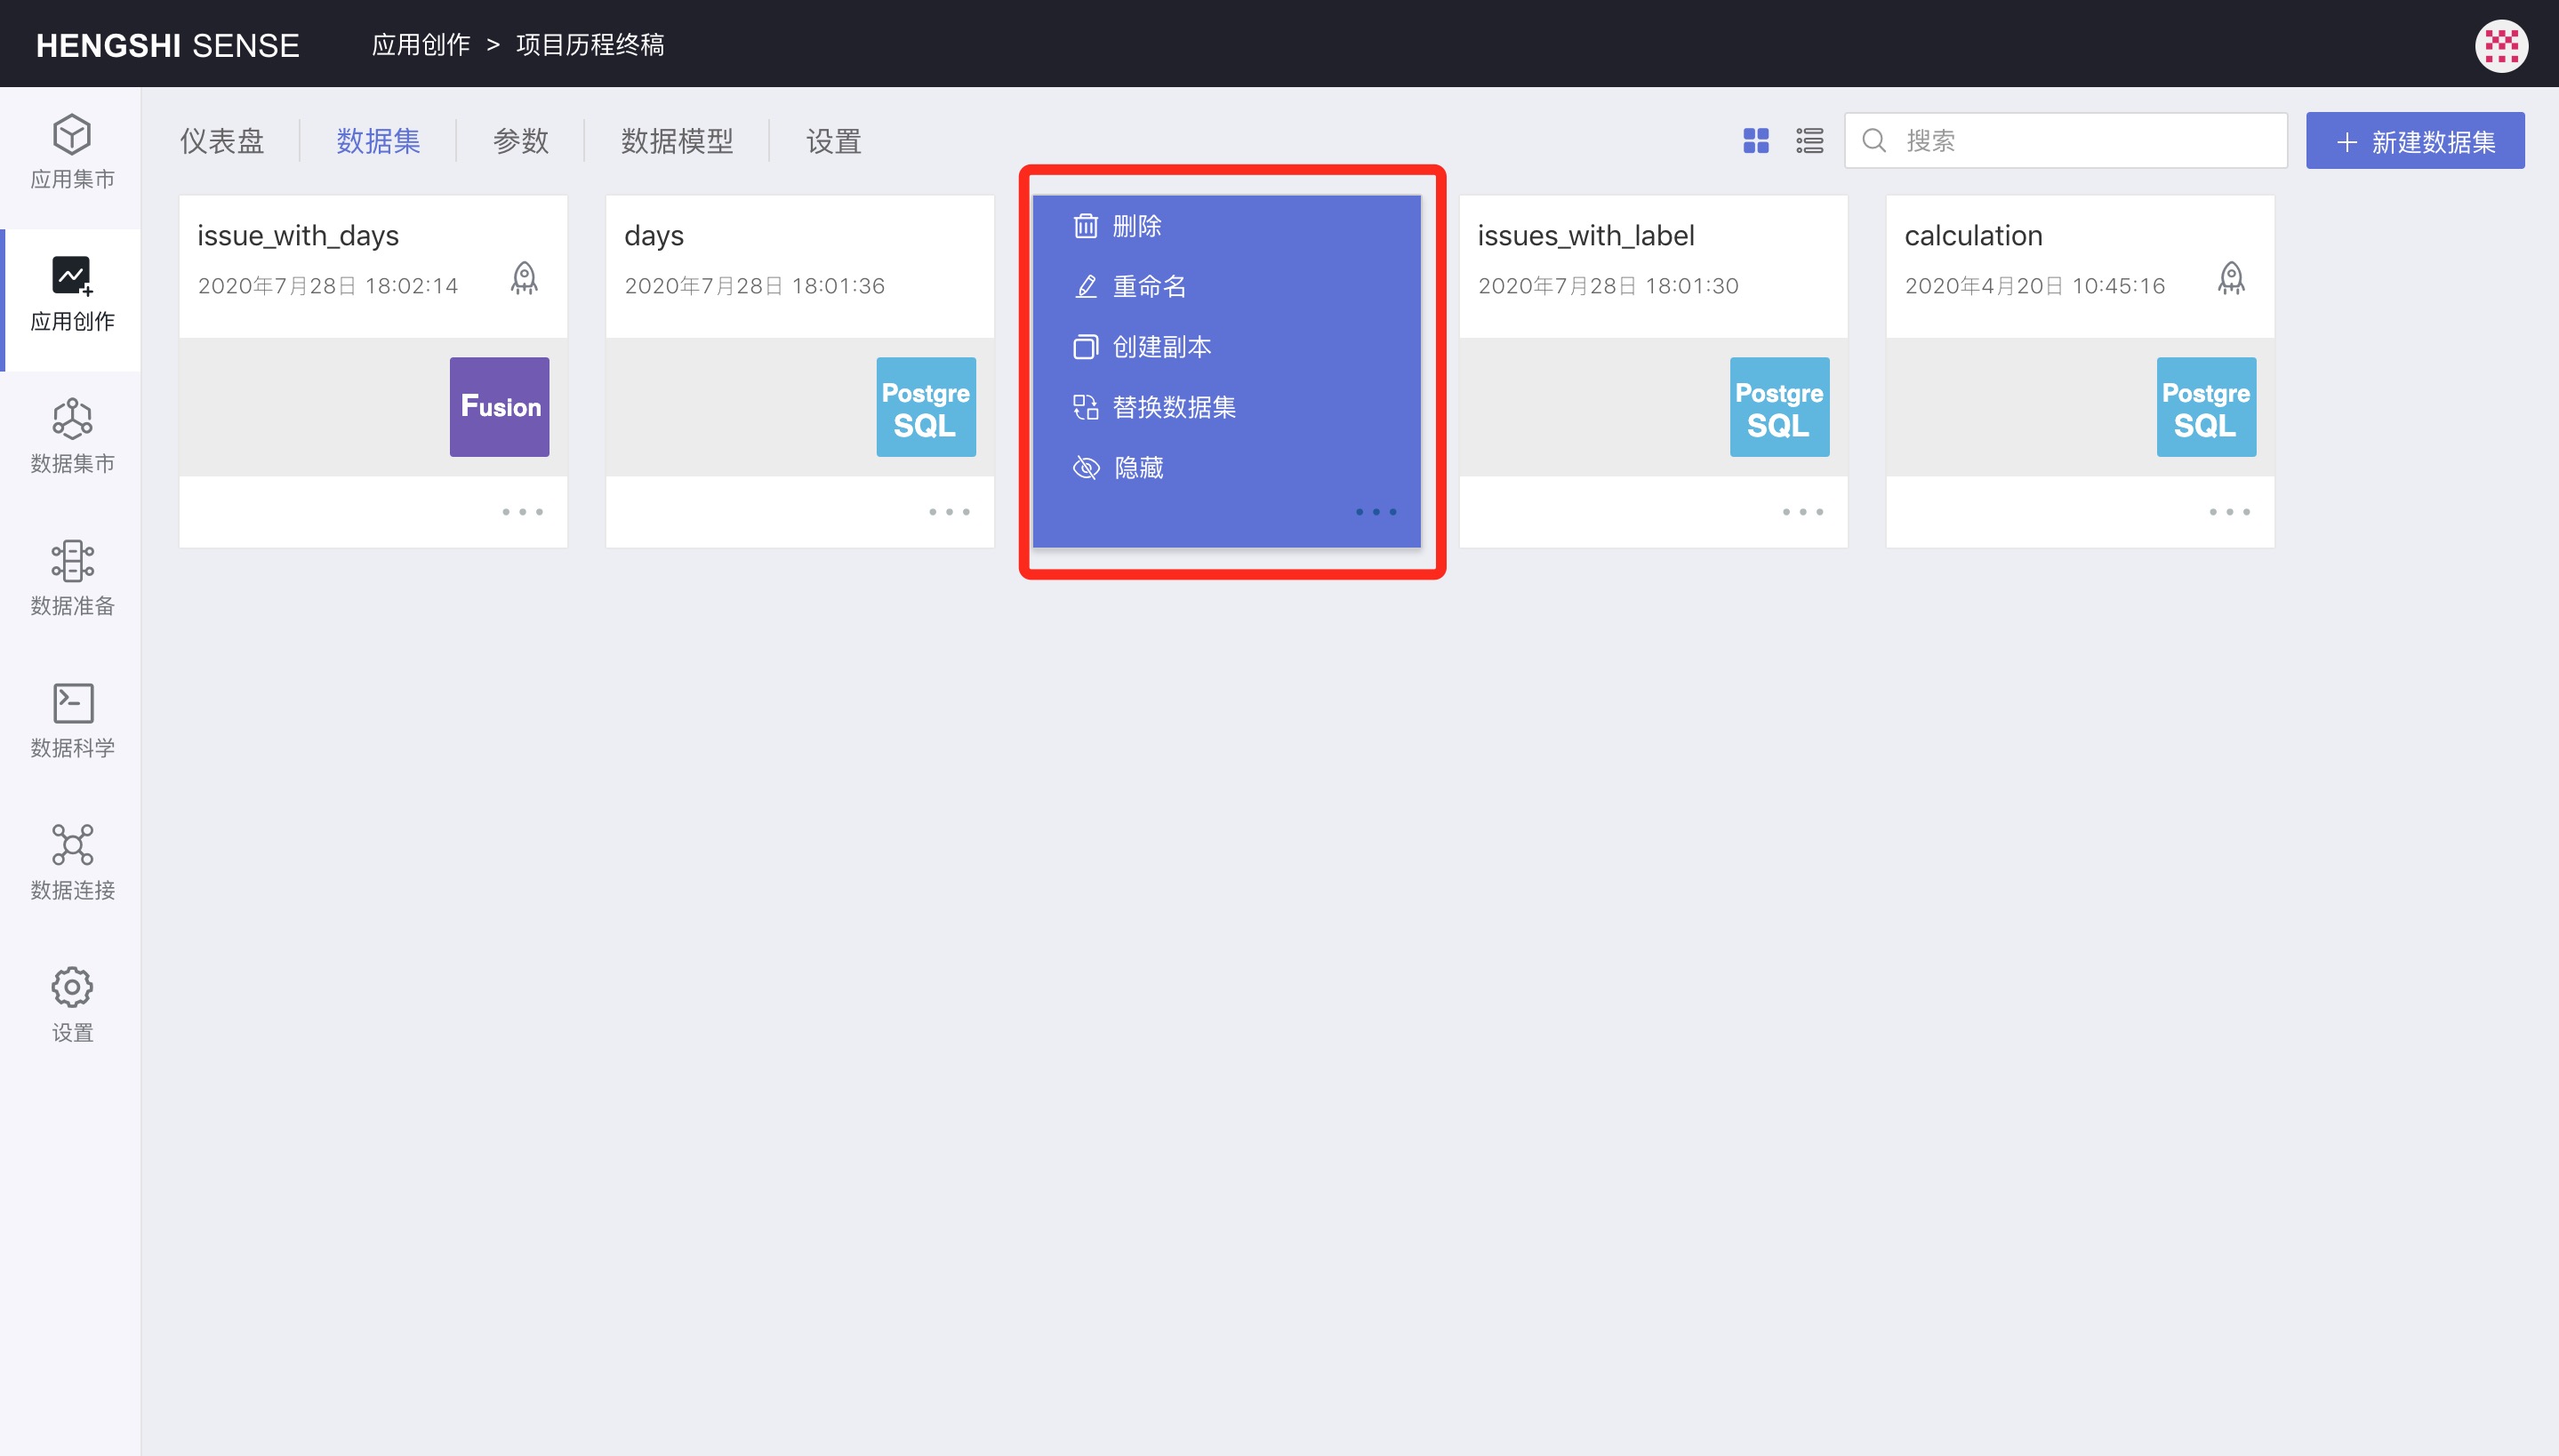
Task: Open the calculation dataset title
Action: 1973,236
